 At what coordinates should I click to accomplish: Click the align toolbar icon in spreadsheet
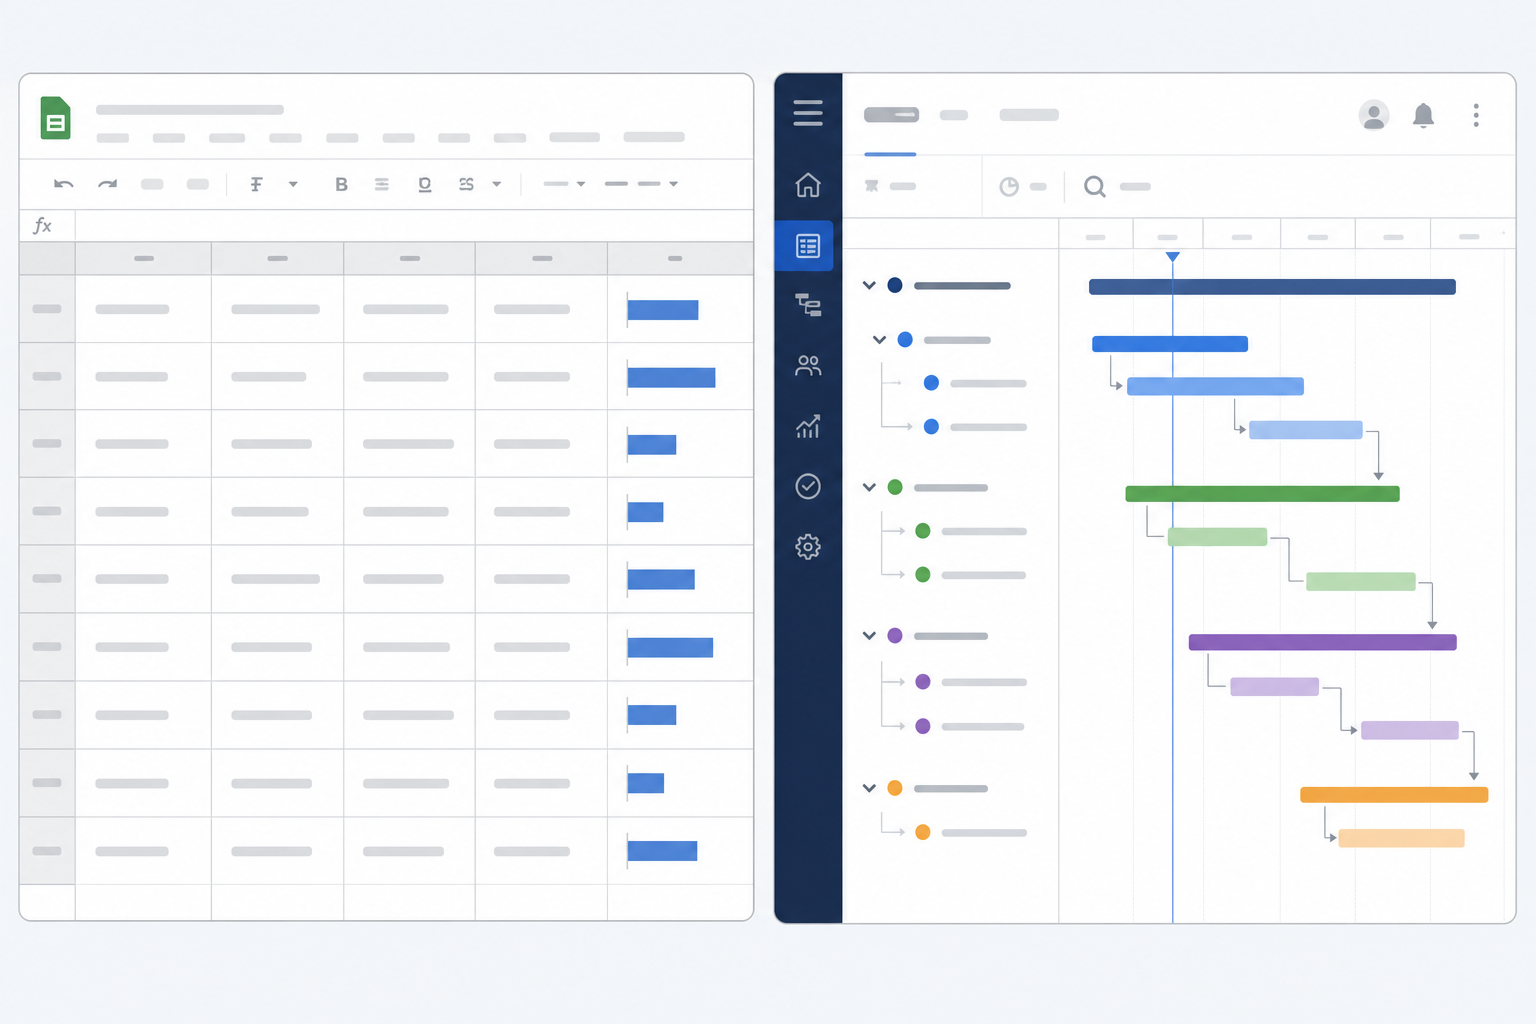[x=382, y=184]
